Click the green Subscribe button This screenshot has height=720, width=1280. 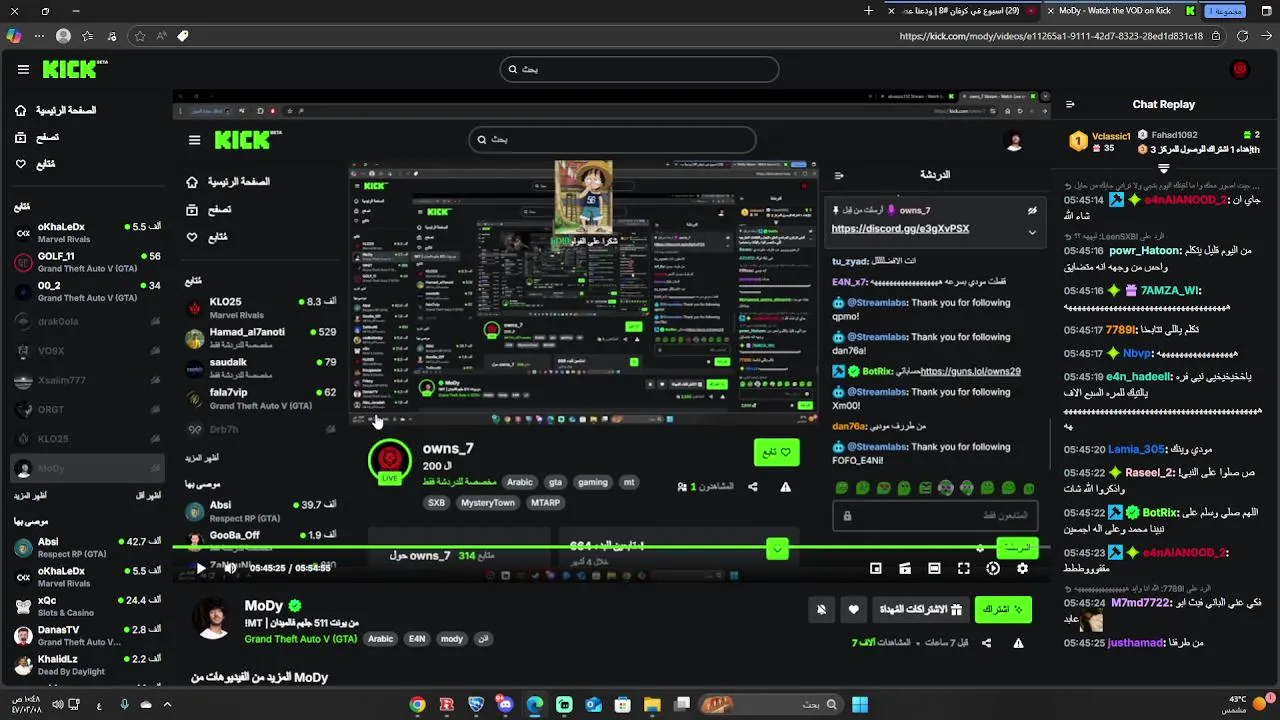1003,609
